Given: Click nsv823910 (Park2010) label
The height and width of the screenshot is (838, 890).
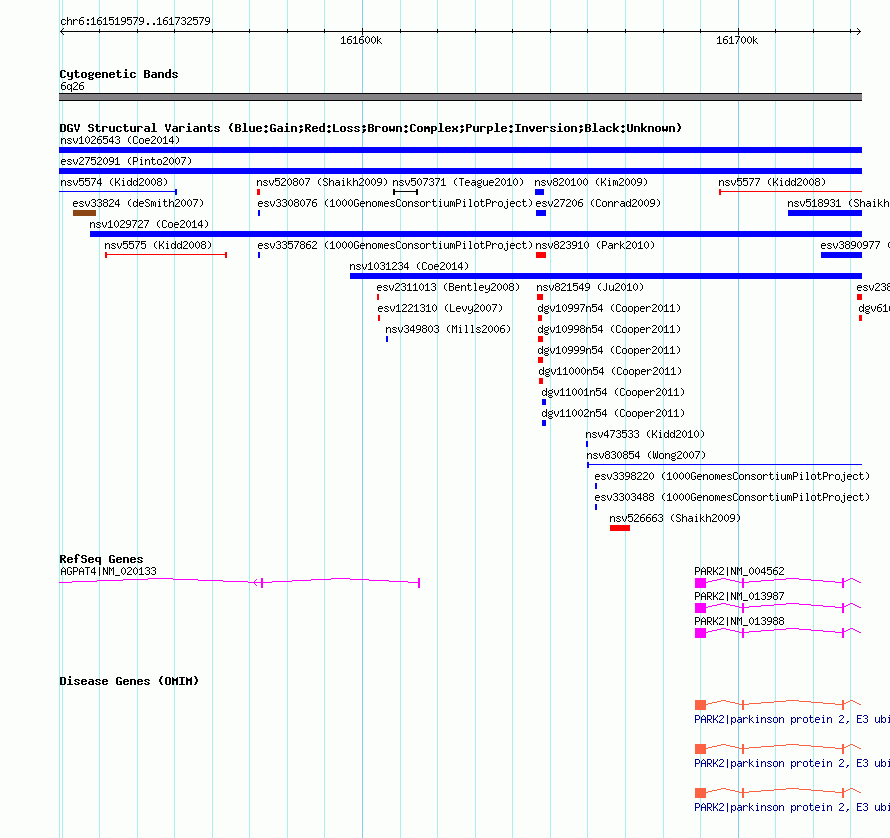Looking at the screenshot, I should (x=595, y=245).
